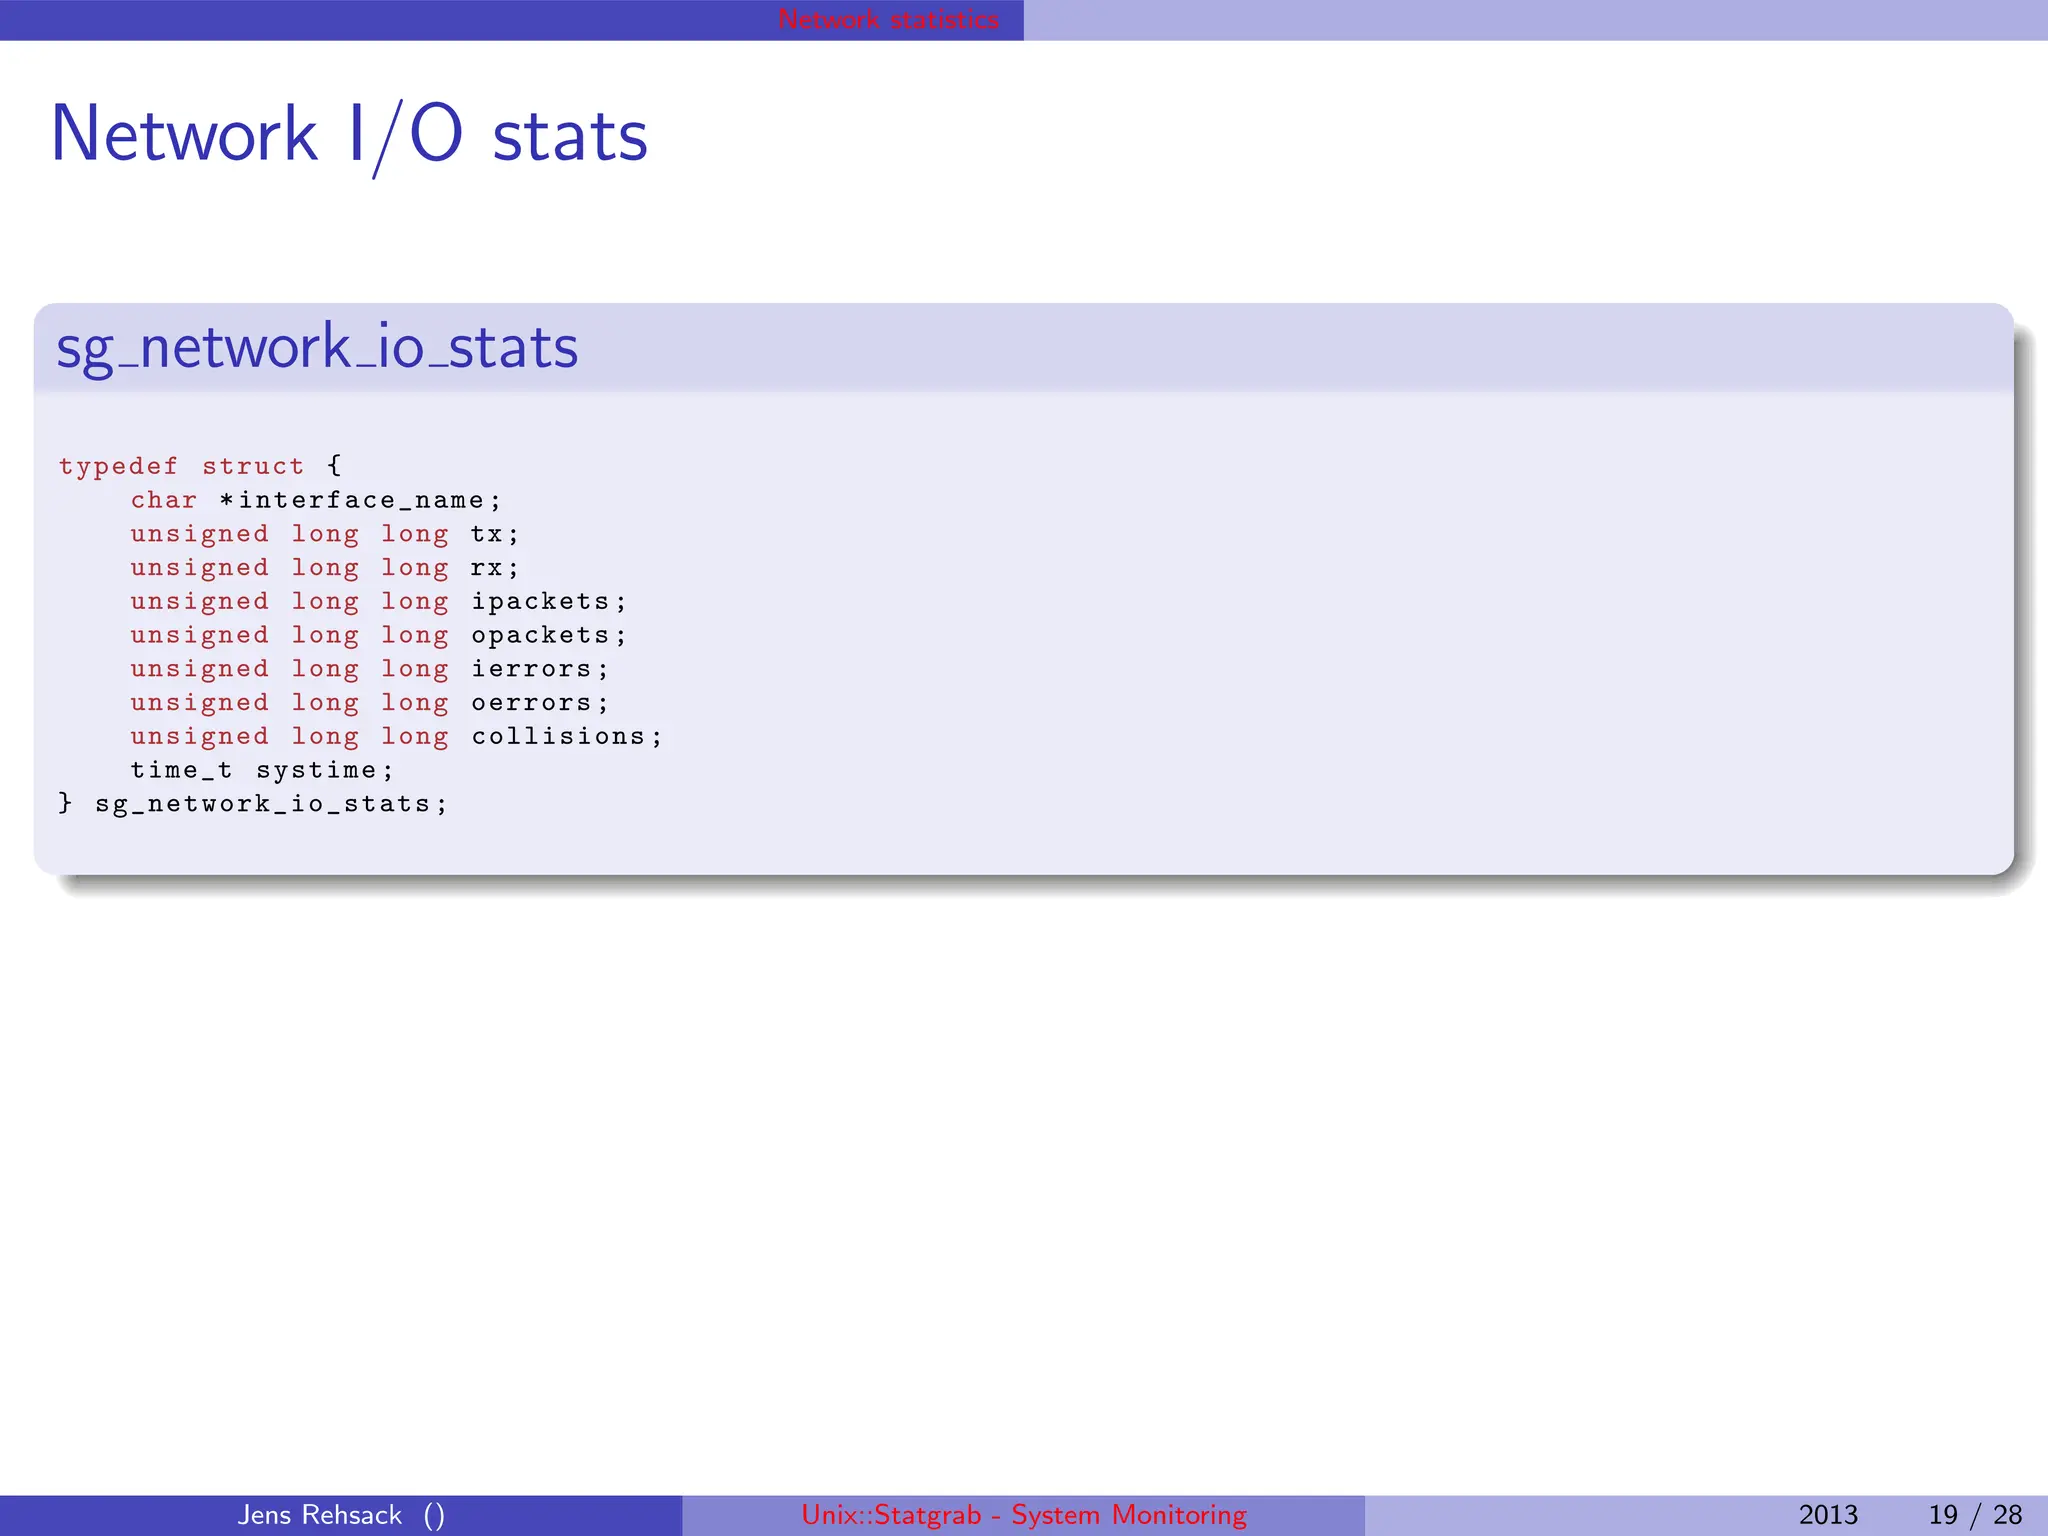Click the 'oerrors;' field line
2048x1536 pixels.
[369, 703]
